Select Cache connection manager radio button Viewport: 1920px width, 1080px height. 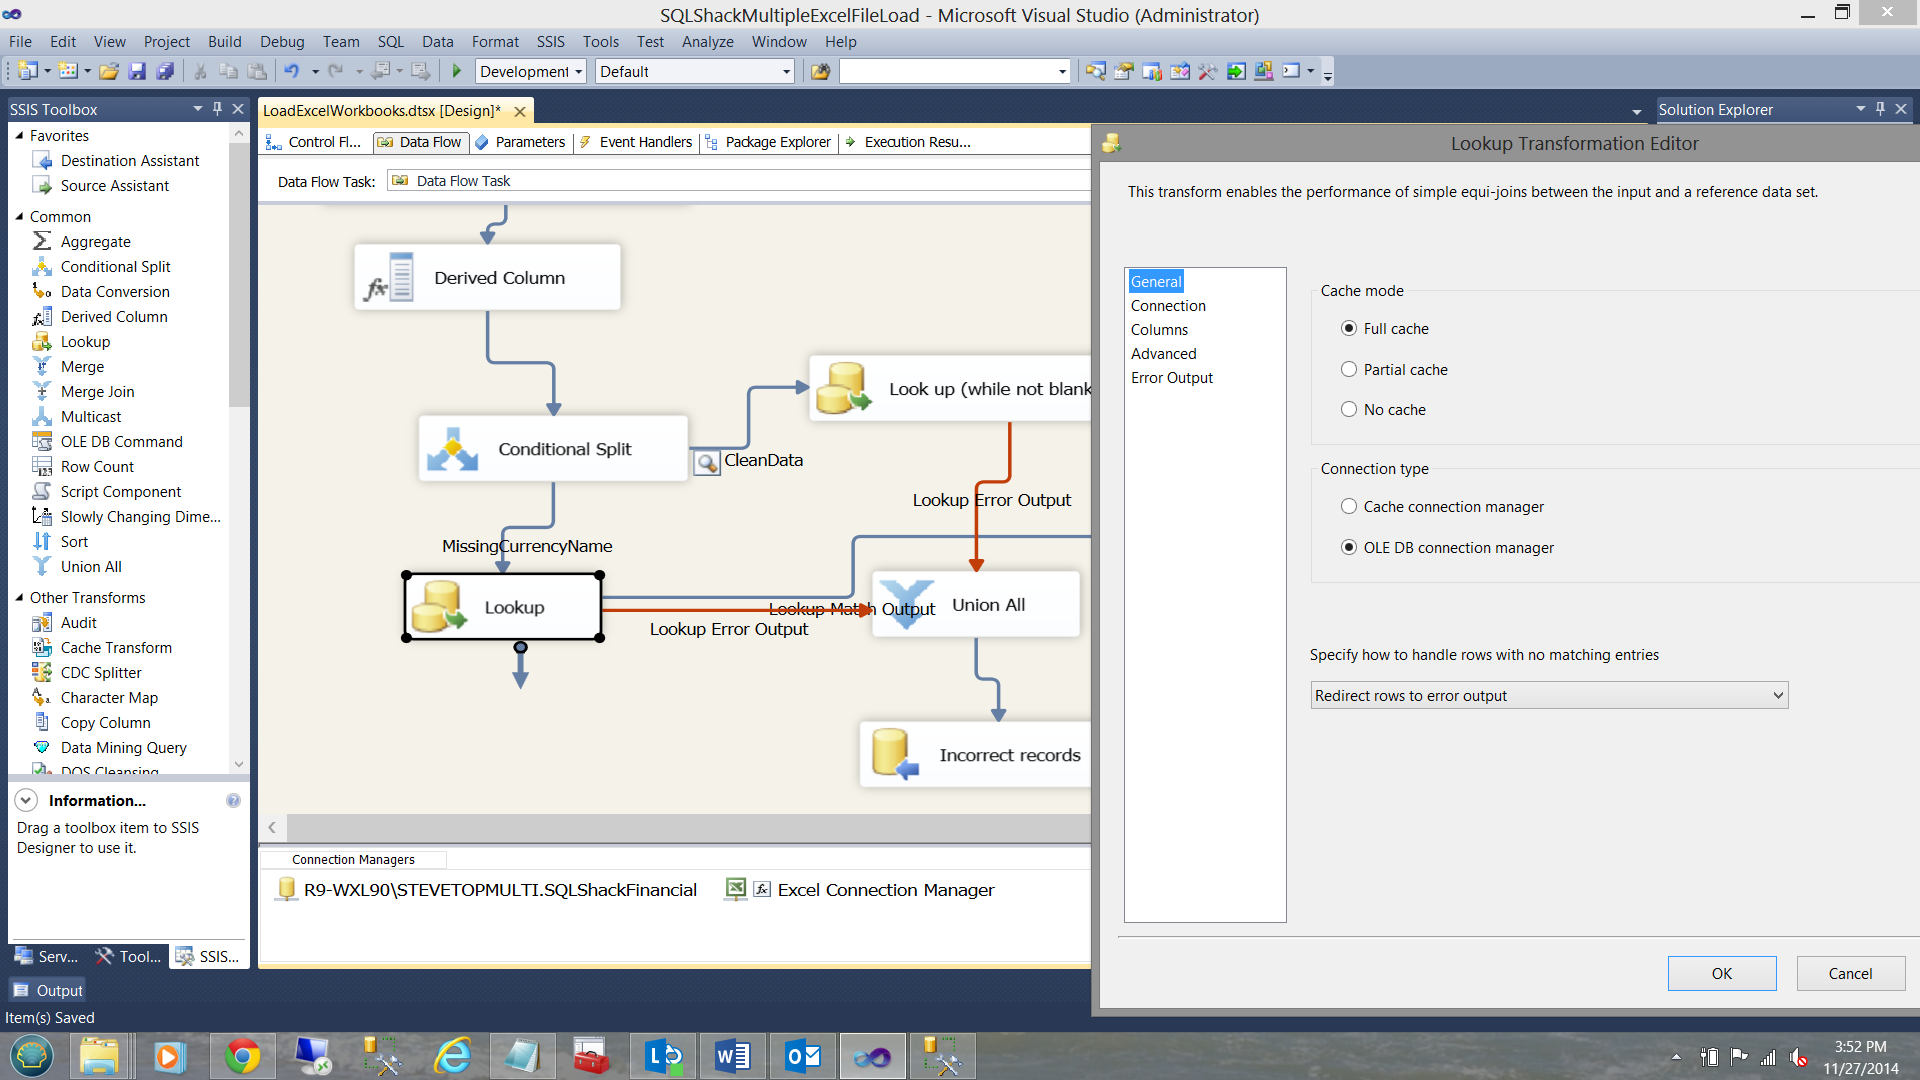point(1349,507)
